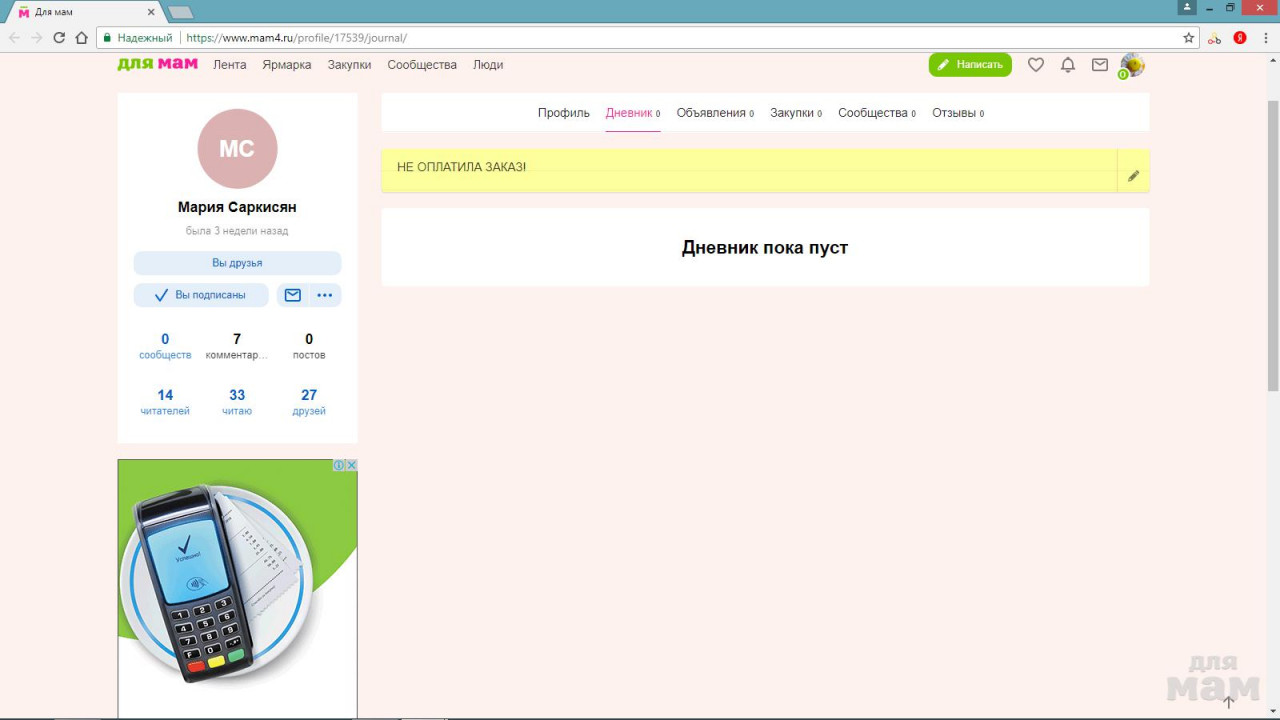Send message via envelope button in profile
The height and width of the screenshot is (720, 1280).
(293, 295)
